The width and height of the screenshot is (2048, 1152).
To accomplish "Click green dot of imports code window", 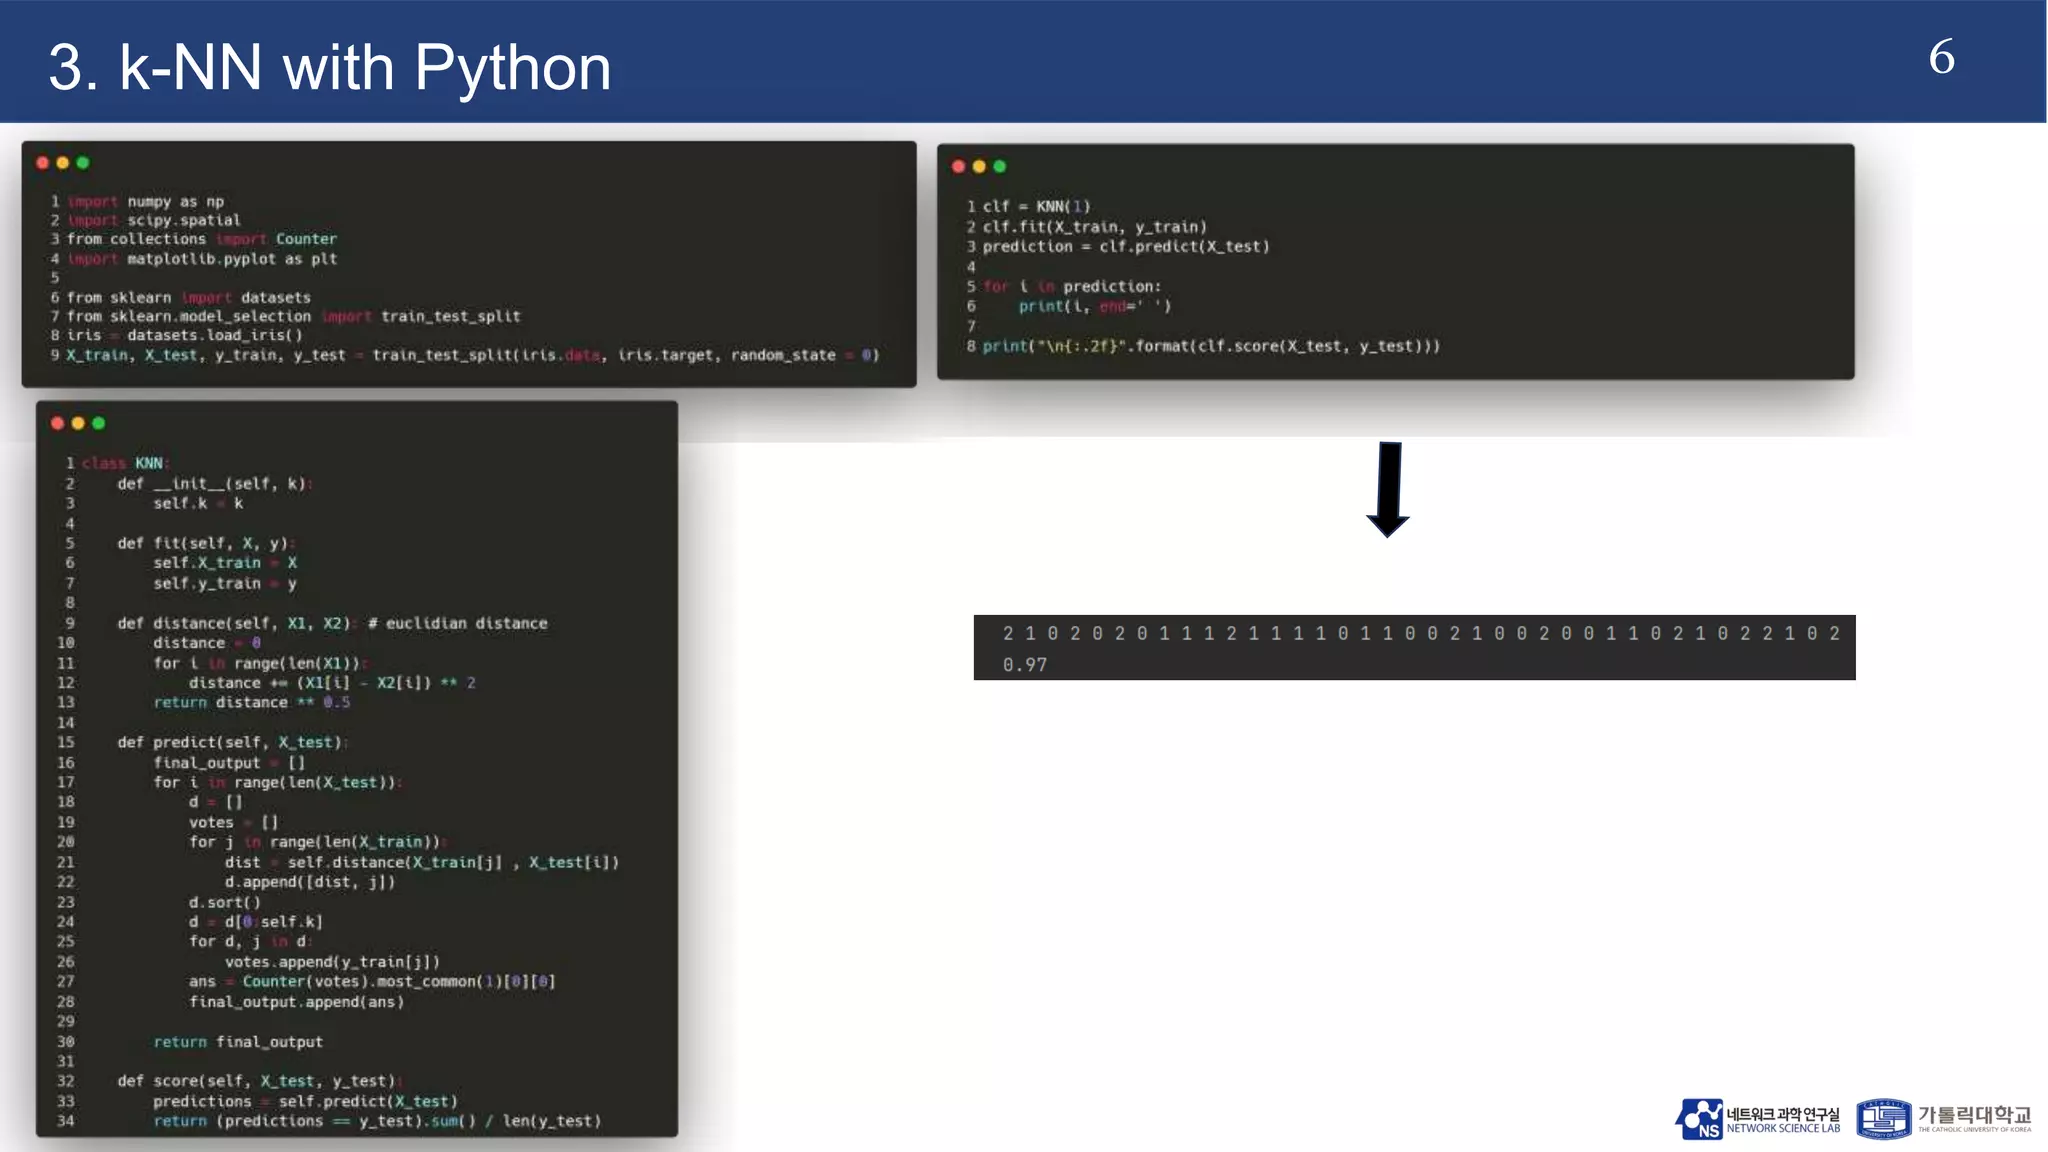I will [83, 163].
